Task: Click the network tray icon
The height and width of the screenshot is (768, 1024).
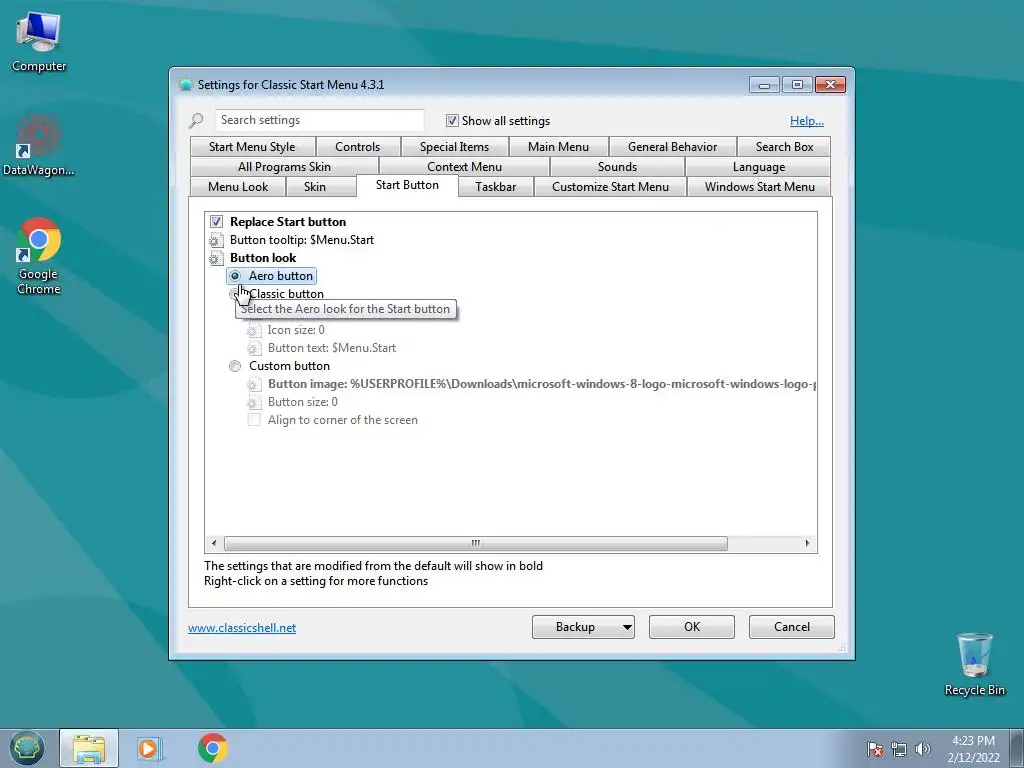Action: pyautogui.click(x=899, y=749)
